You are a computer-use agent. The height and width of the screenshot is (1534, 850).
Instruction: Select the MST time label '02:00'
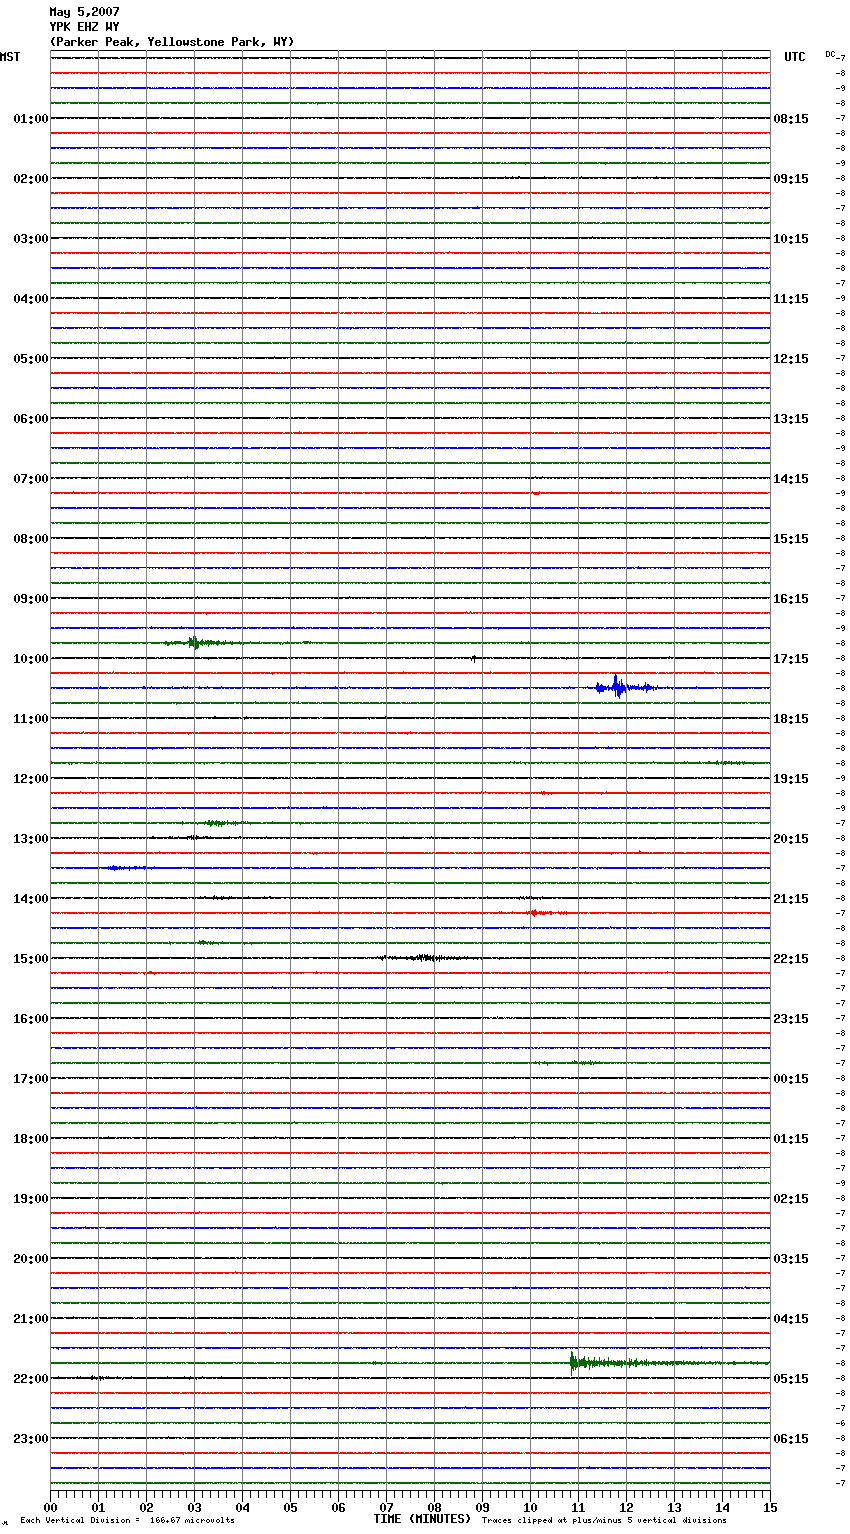(30, 179)
